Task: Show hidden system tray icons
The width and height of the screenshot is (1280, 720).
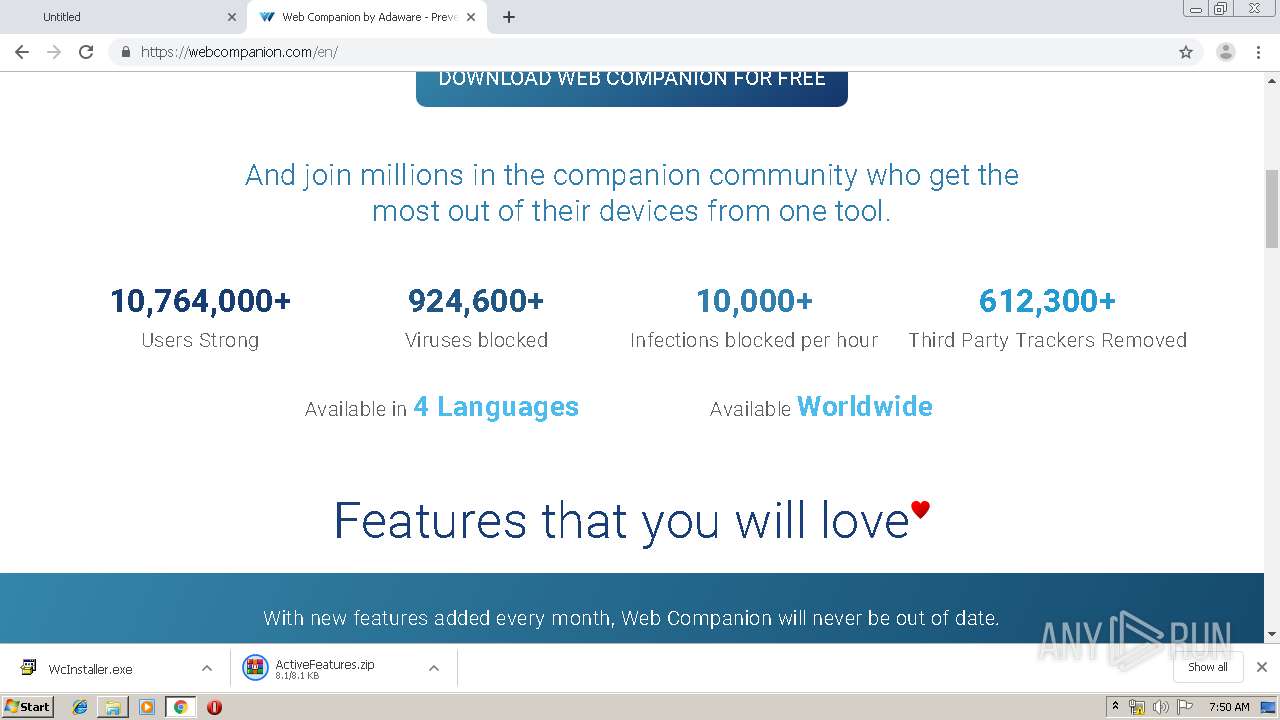Action: (x=1115, y=707)
